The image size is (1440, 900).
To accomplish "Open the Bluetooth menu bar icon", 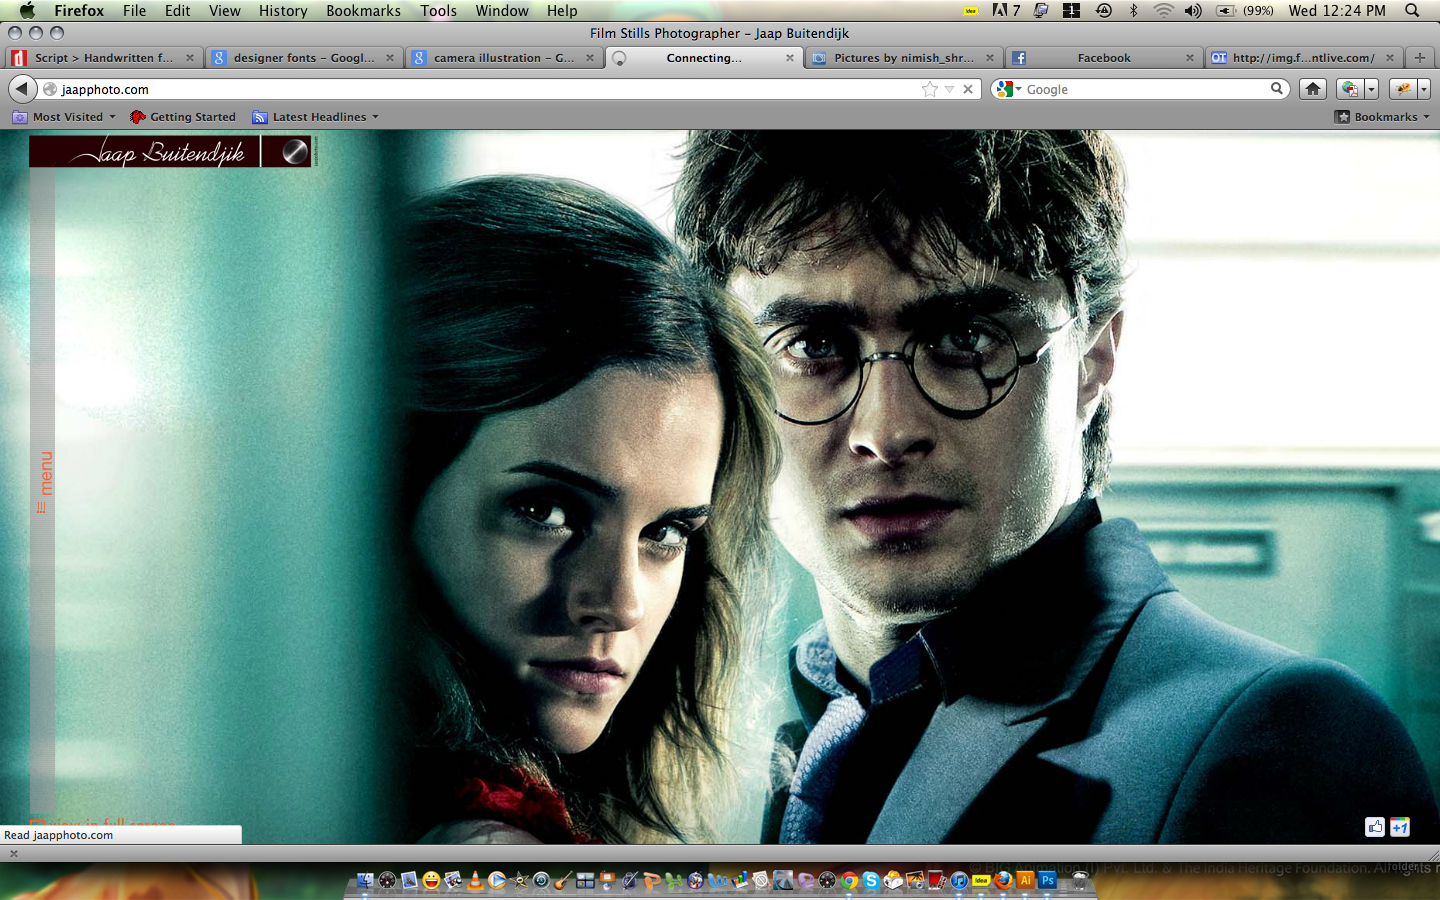I will (1134, 11).
